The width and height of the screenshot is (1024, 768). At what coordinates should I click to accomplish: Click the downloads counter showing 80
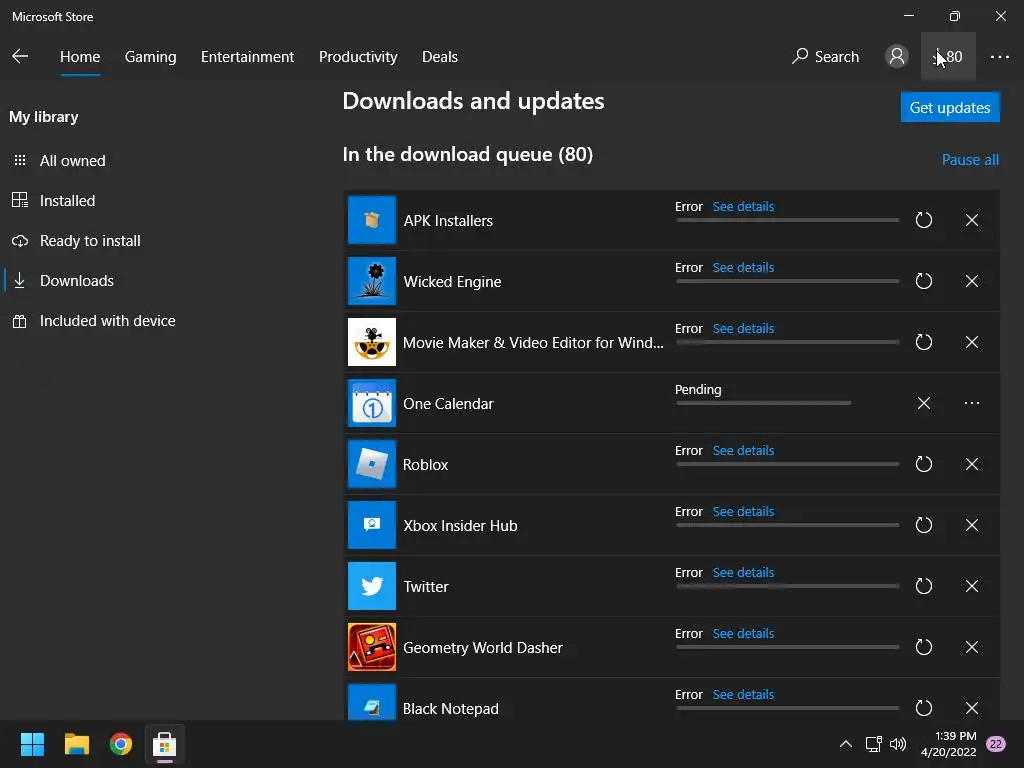click(948, 56)
